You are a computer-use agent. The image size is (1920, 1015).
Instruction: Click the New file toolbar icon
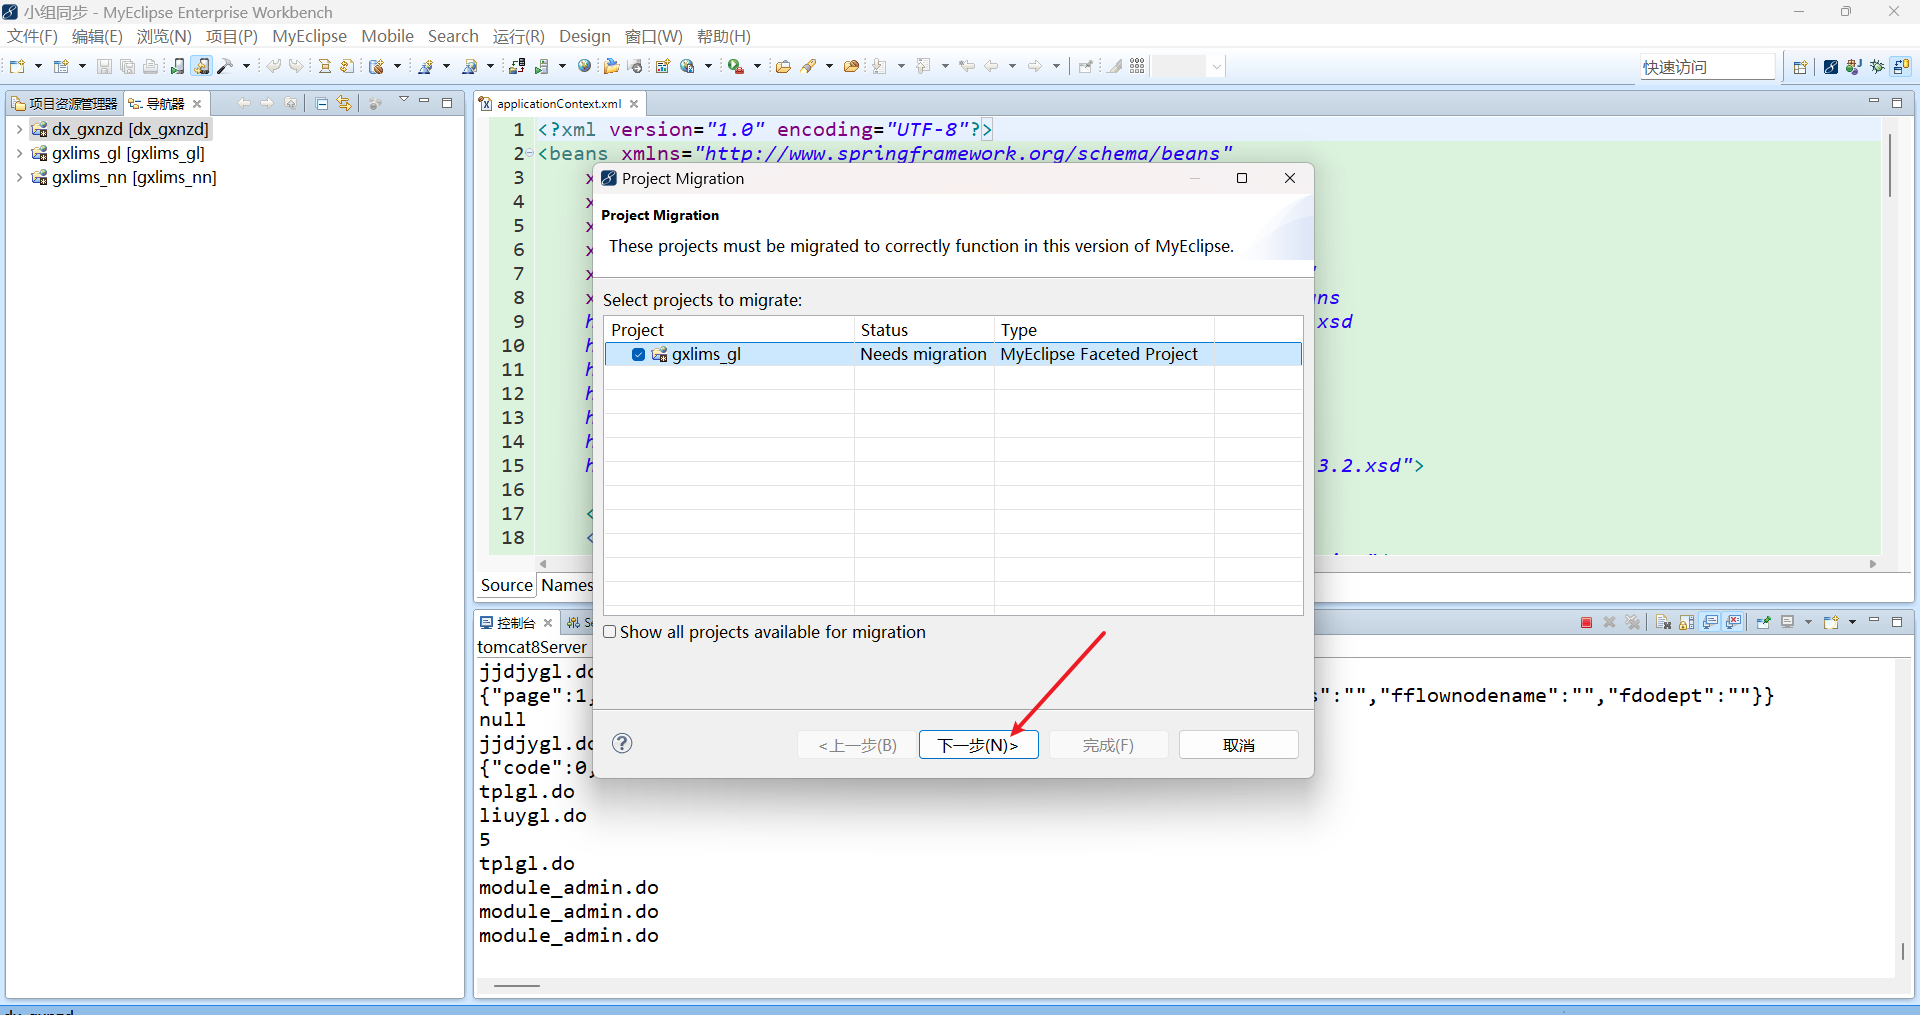click(17, 66)
